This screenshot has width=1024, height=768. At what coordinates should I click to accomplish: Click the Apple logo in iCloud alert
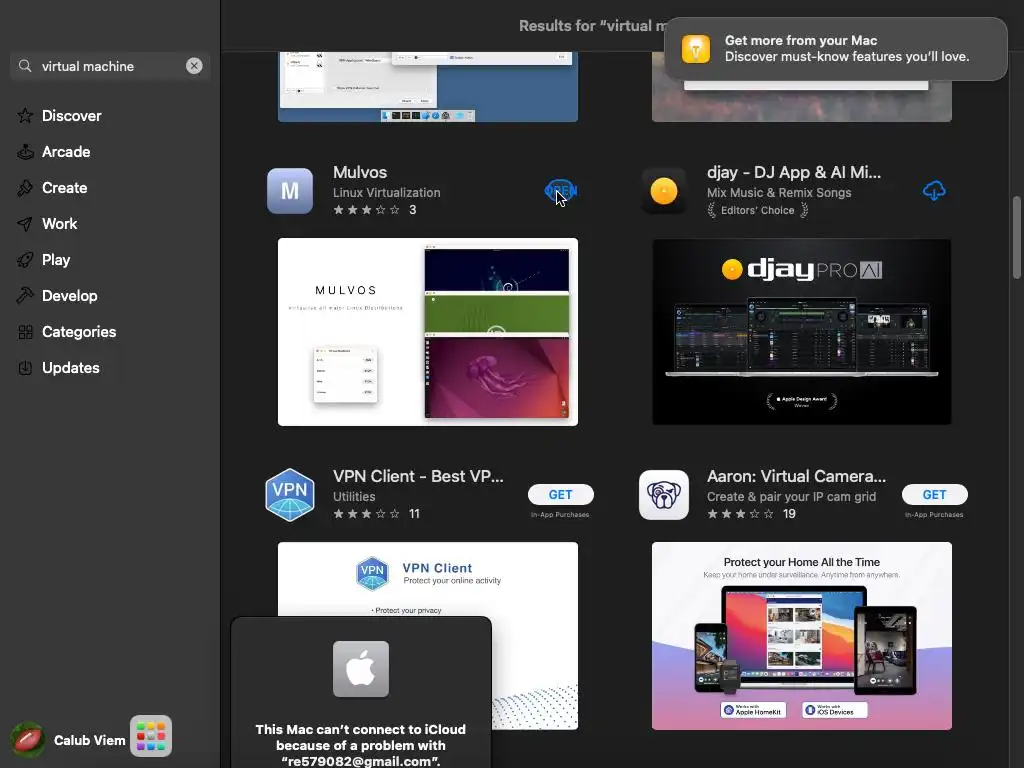360,669
